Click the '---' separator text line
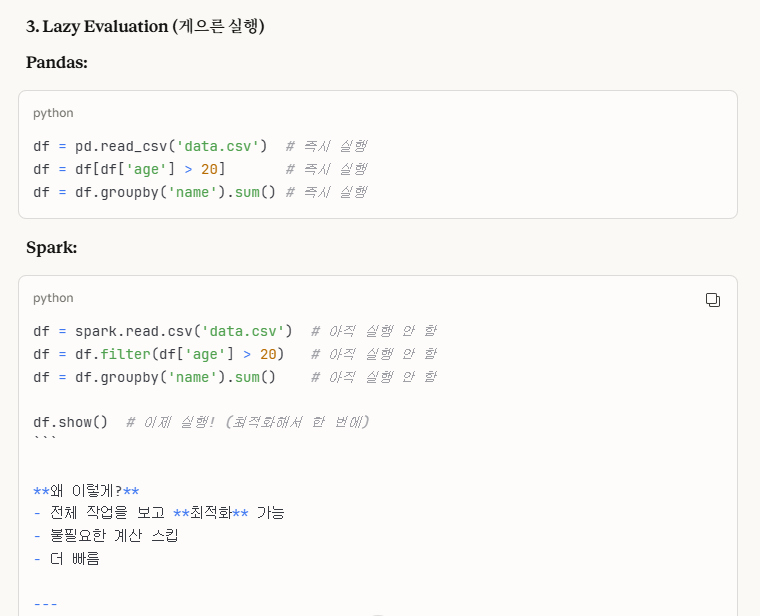Image resolution: width=760 pixels, height=616 pixels. pos(46,604)
